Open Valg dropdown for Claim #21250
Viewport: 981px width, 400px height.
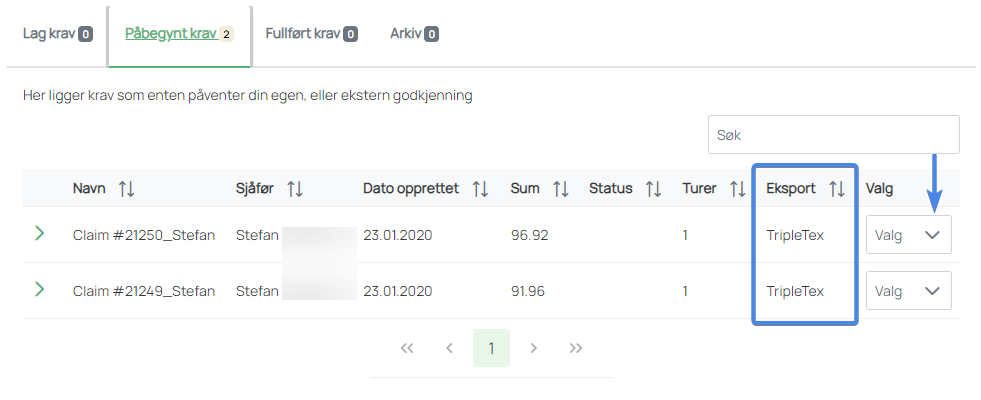pos(908,235)
